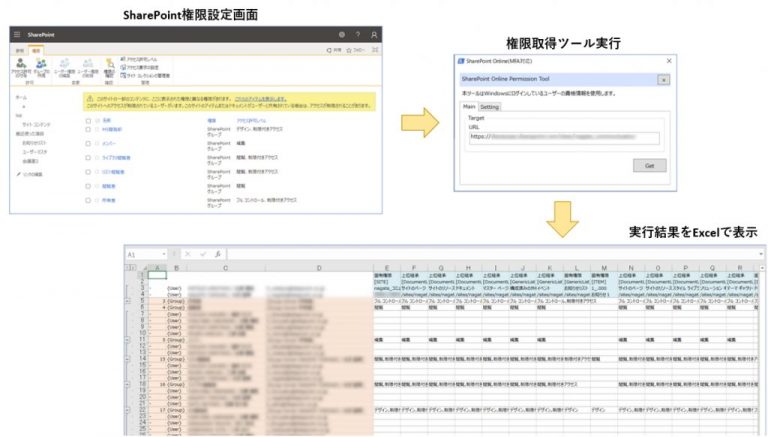The image size is (768, 437).
Task: Close the SharePoint Online tool window
Action: [x=669, y=61]
